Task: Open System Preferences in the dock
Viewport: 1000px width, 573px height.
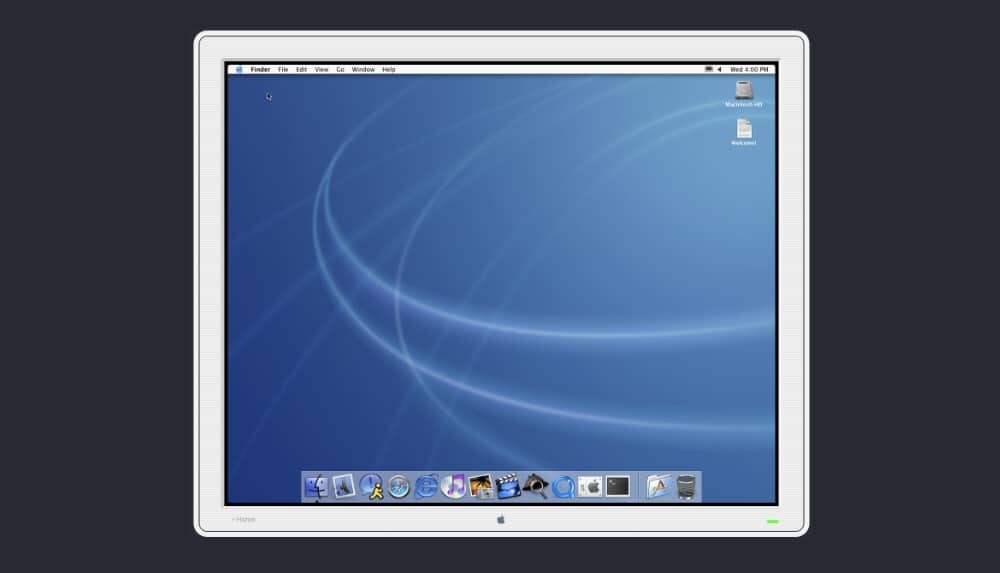Action: (591, 487)
